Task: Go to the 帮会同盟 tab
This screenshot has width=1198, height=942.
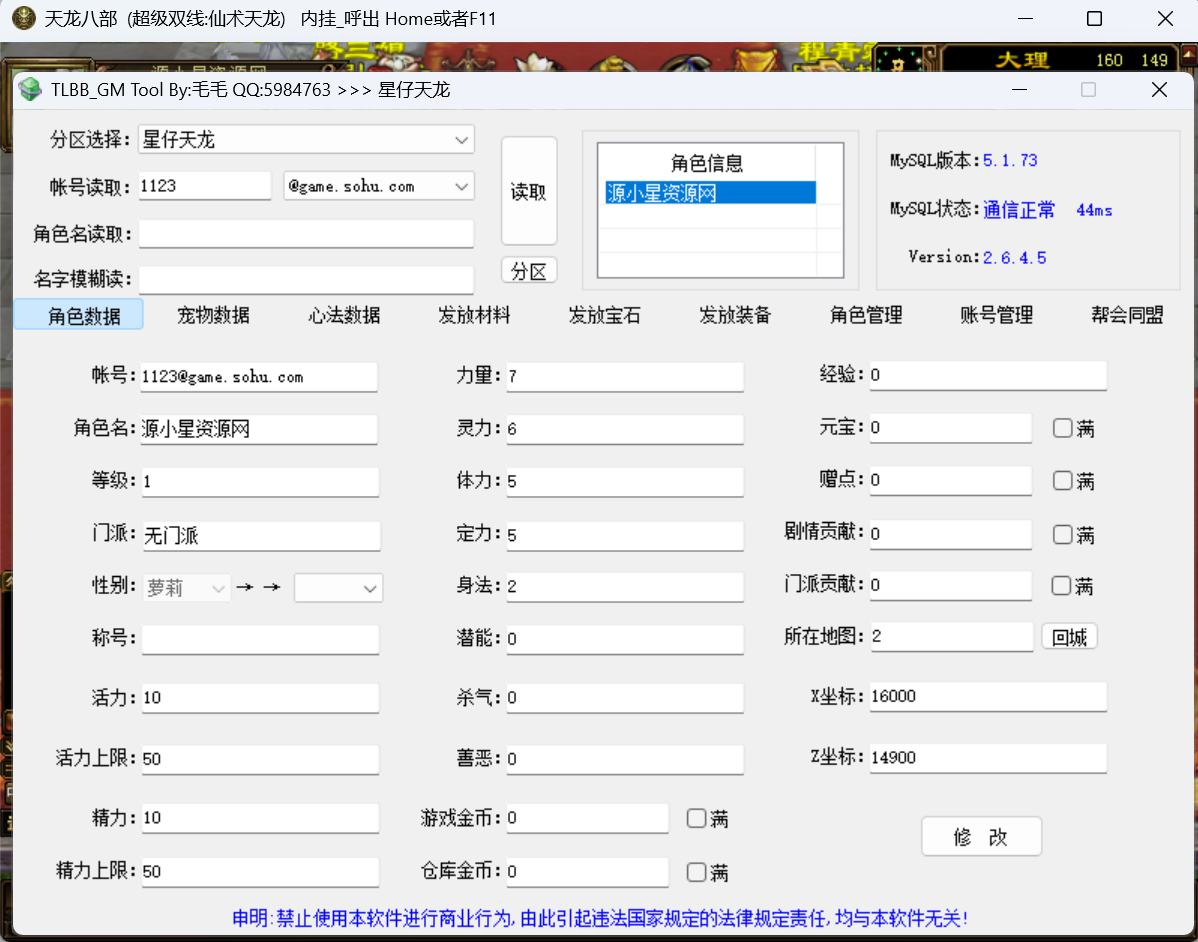Action: point(1127,314)
